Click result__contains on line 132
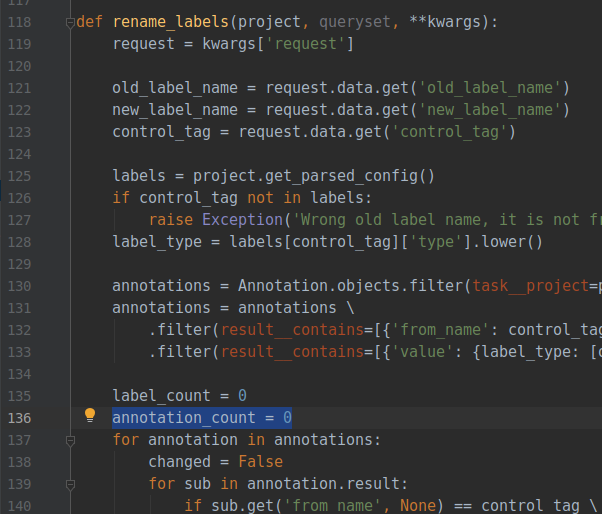Screen dimensions: 602x514 pos(292,330)
